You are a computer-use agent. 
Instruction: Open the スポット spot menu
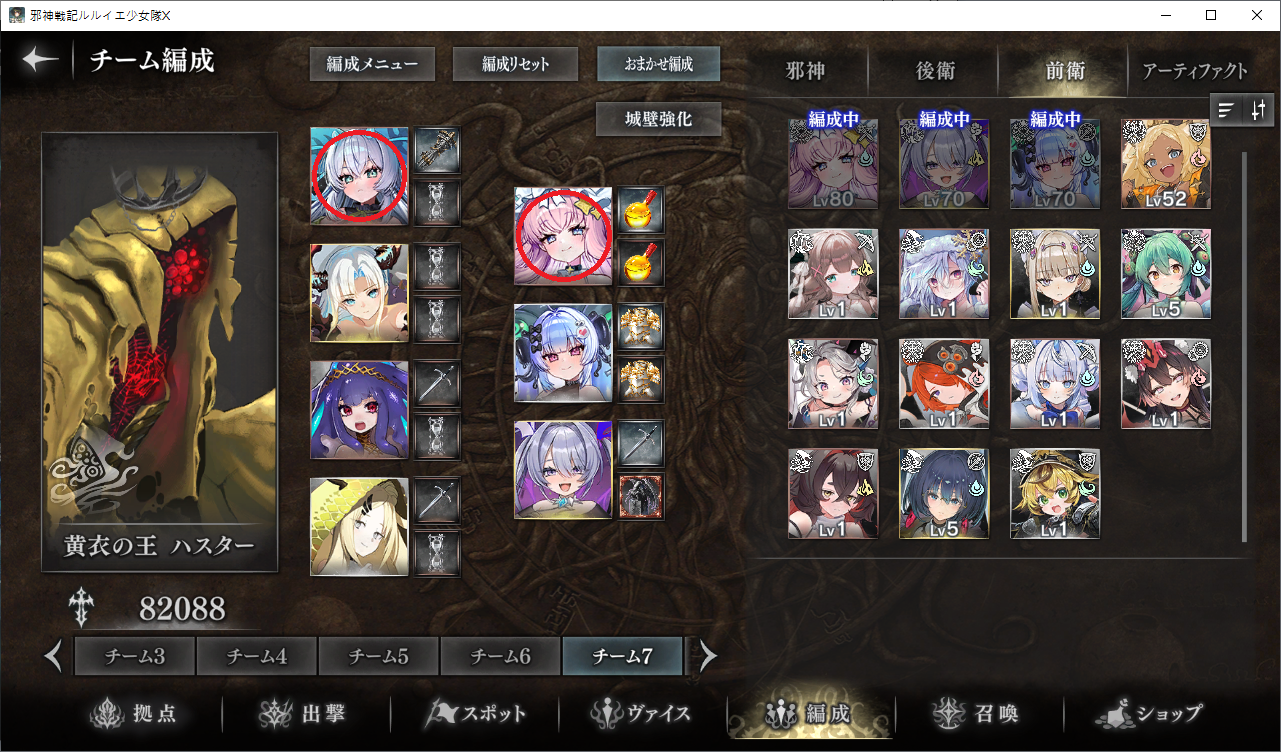pos(476,714)
